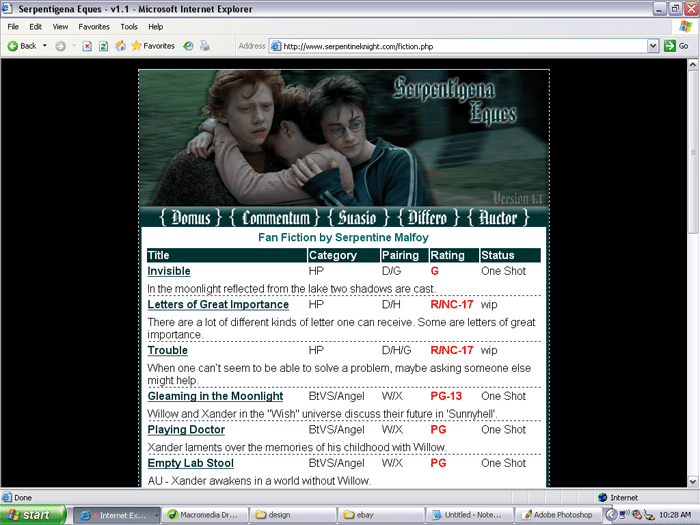Screen dimensions: 700x525
Task: Open the Back history dropdown arrow
Action: [45, 46]
